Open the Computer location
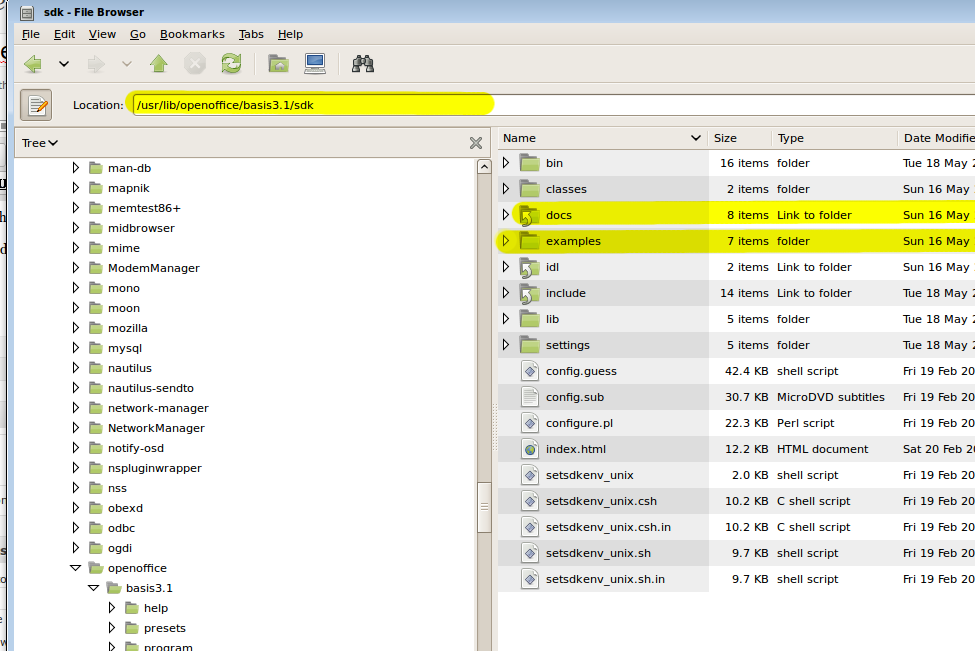The image size is (975, 651). [315, 63]
